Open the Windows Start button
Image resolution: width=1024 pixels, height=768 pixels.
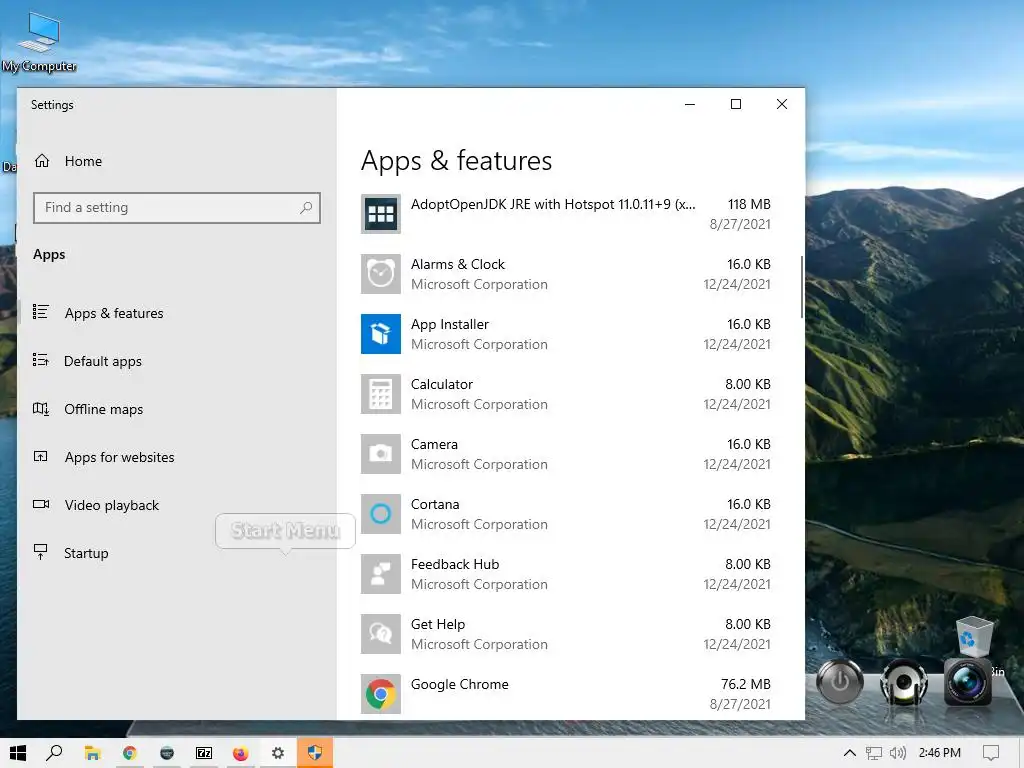tap(18, 753)
